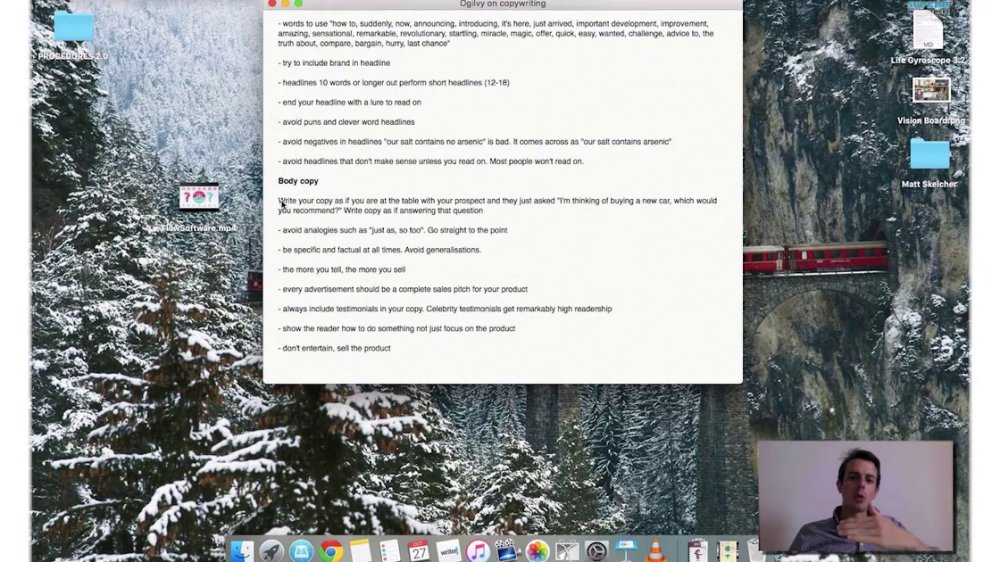Click 'avoid puns and clever word headlines'
The width and height of the screenshot is (1000, 562).
346,122
